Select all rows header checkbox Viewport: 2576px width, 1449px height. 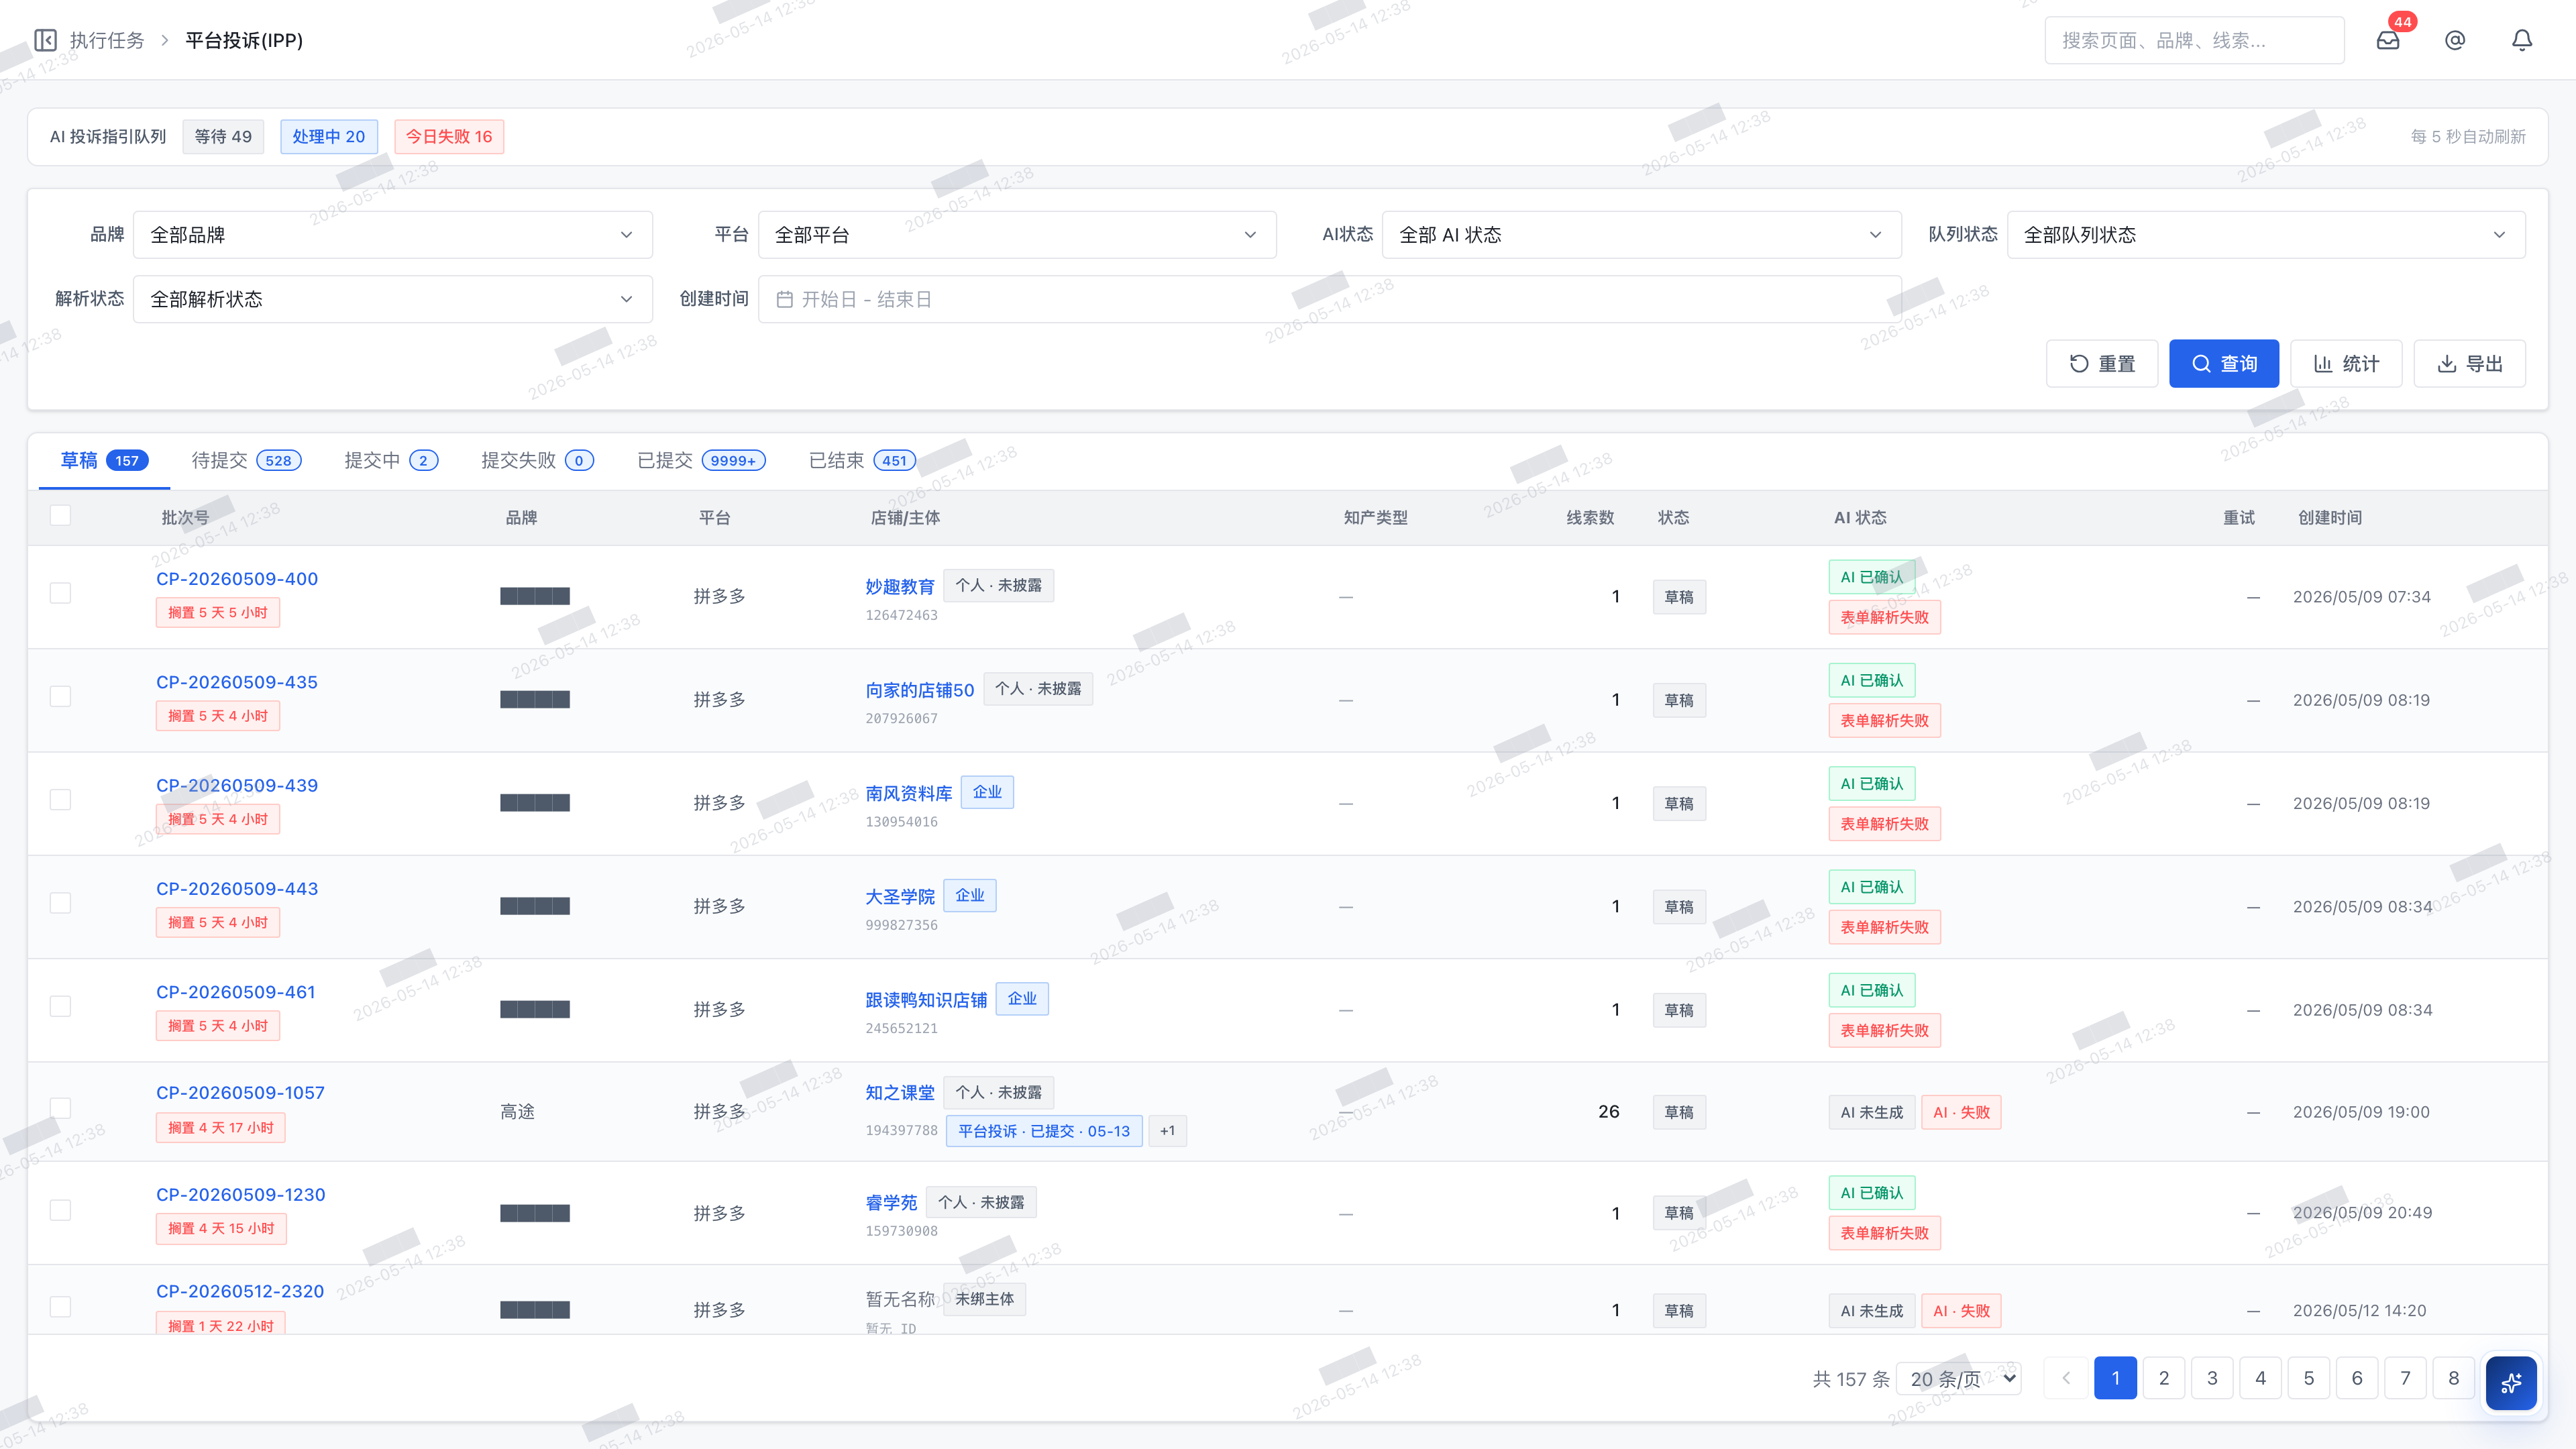pyautogui.click(x=60, y=515)
